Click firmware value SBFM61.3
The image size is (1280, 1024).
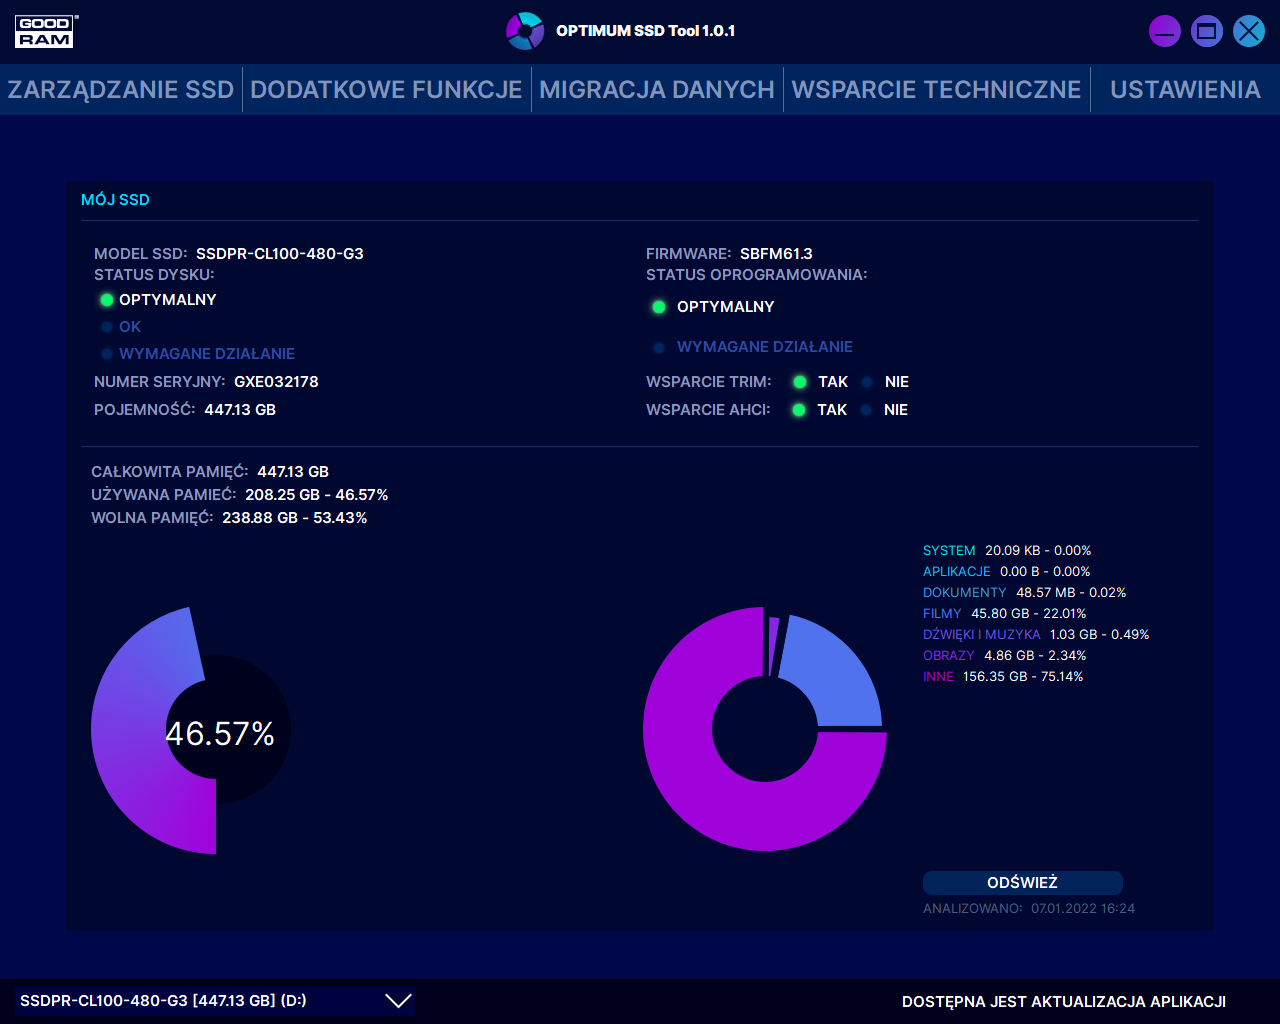pos(776,254)
